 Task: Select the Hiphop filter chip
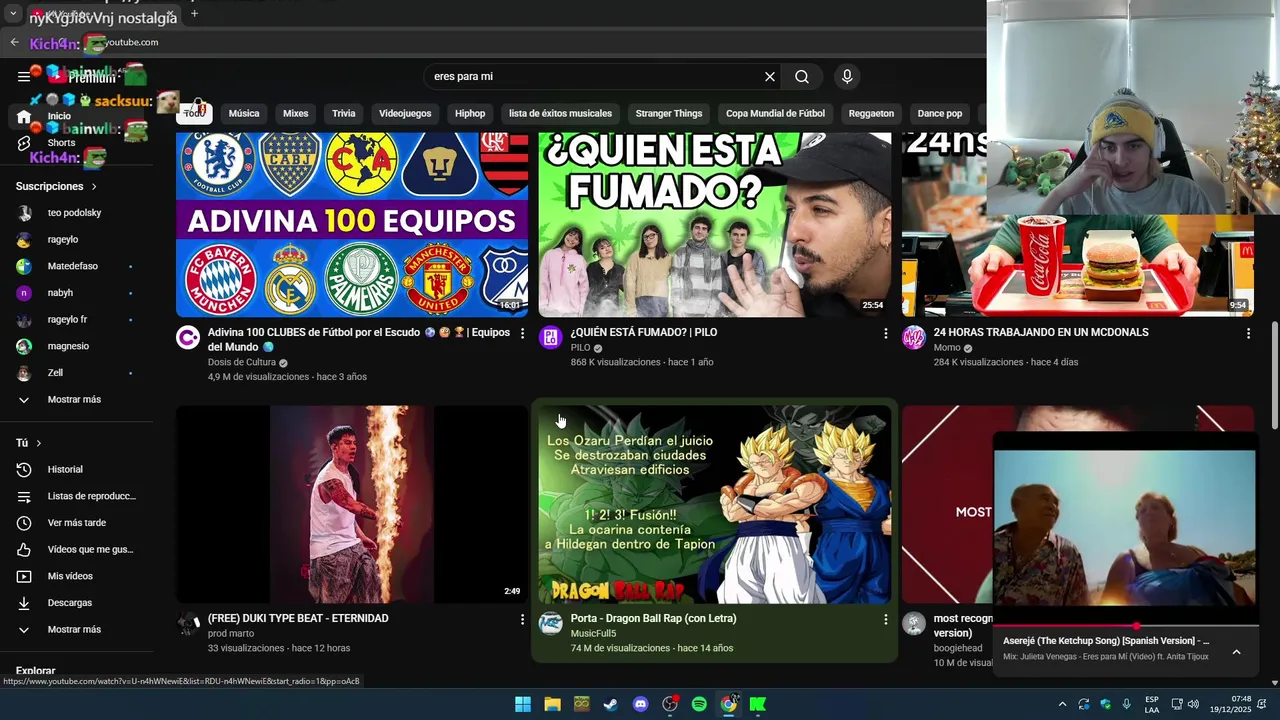(x=470, y=114)
